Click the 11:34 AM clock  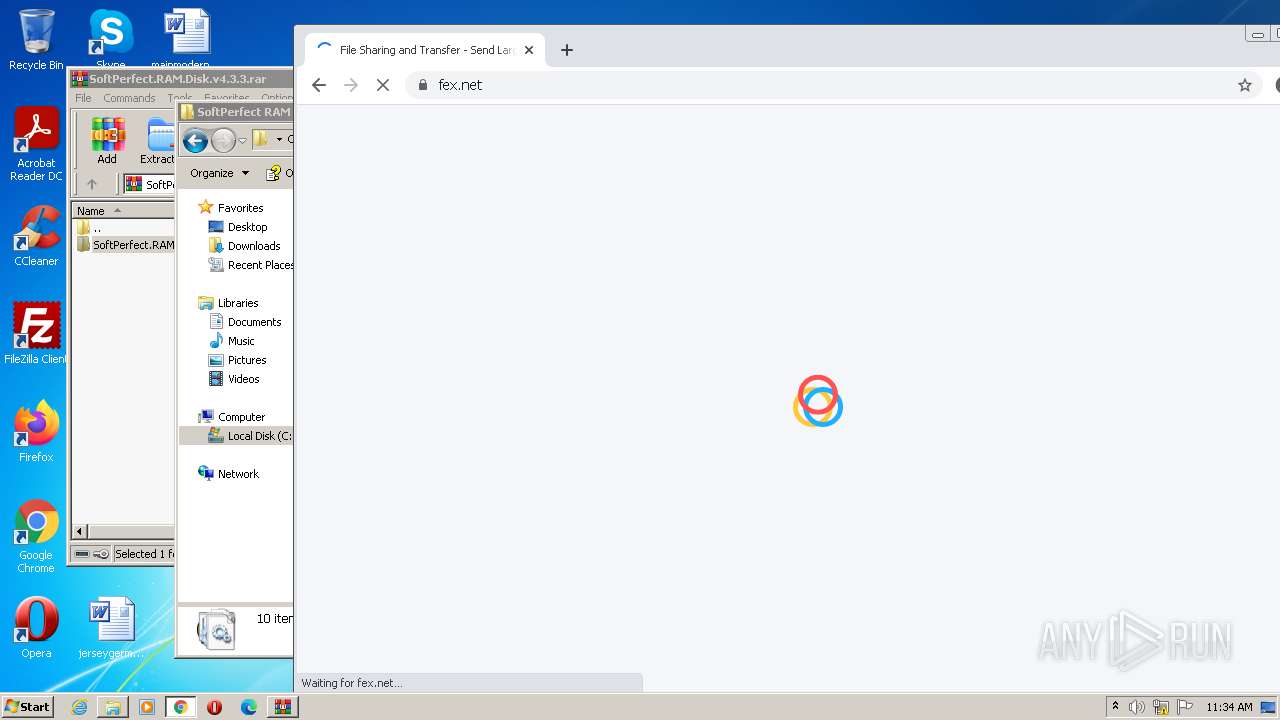point(1229,707)
